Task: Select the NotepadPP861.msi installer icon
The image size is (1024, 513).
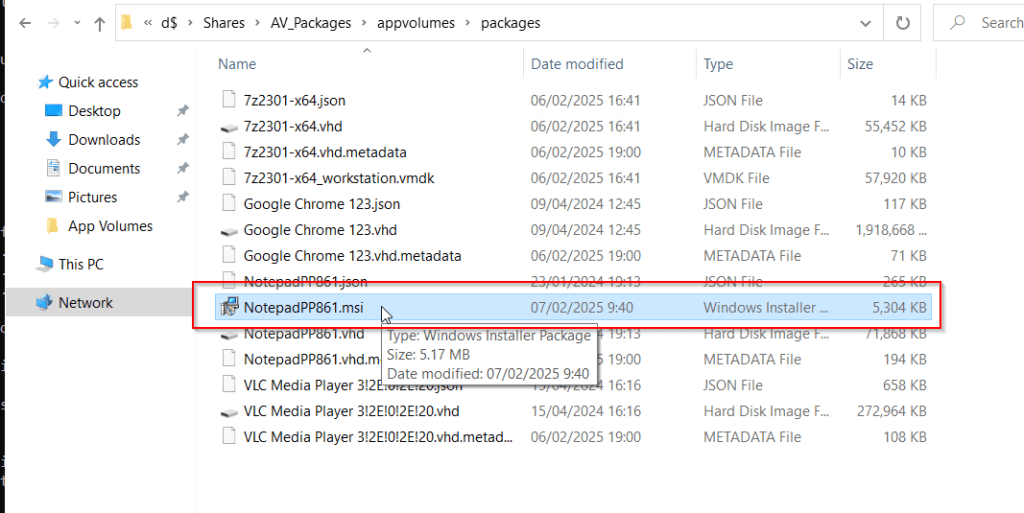Action: (x=230, y=307)
